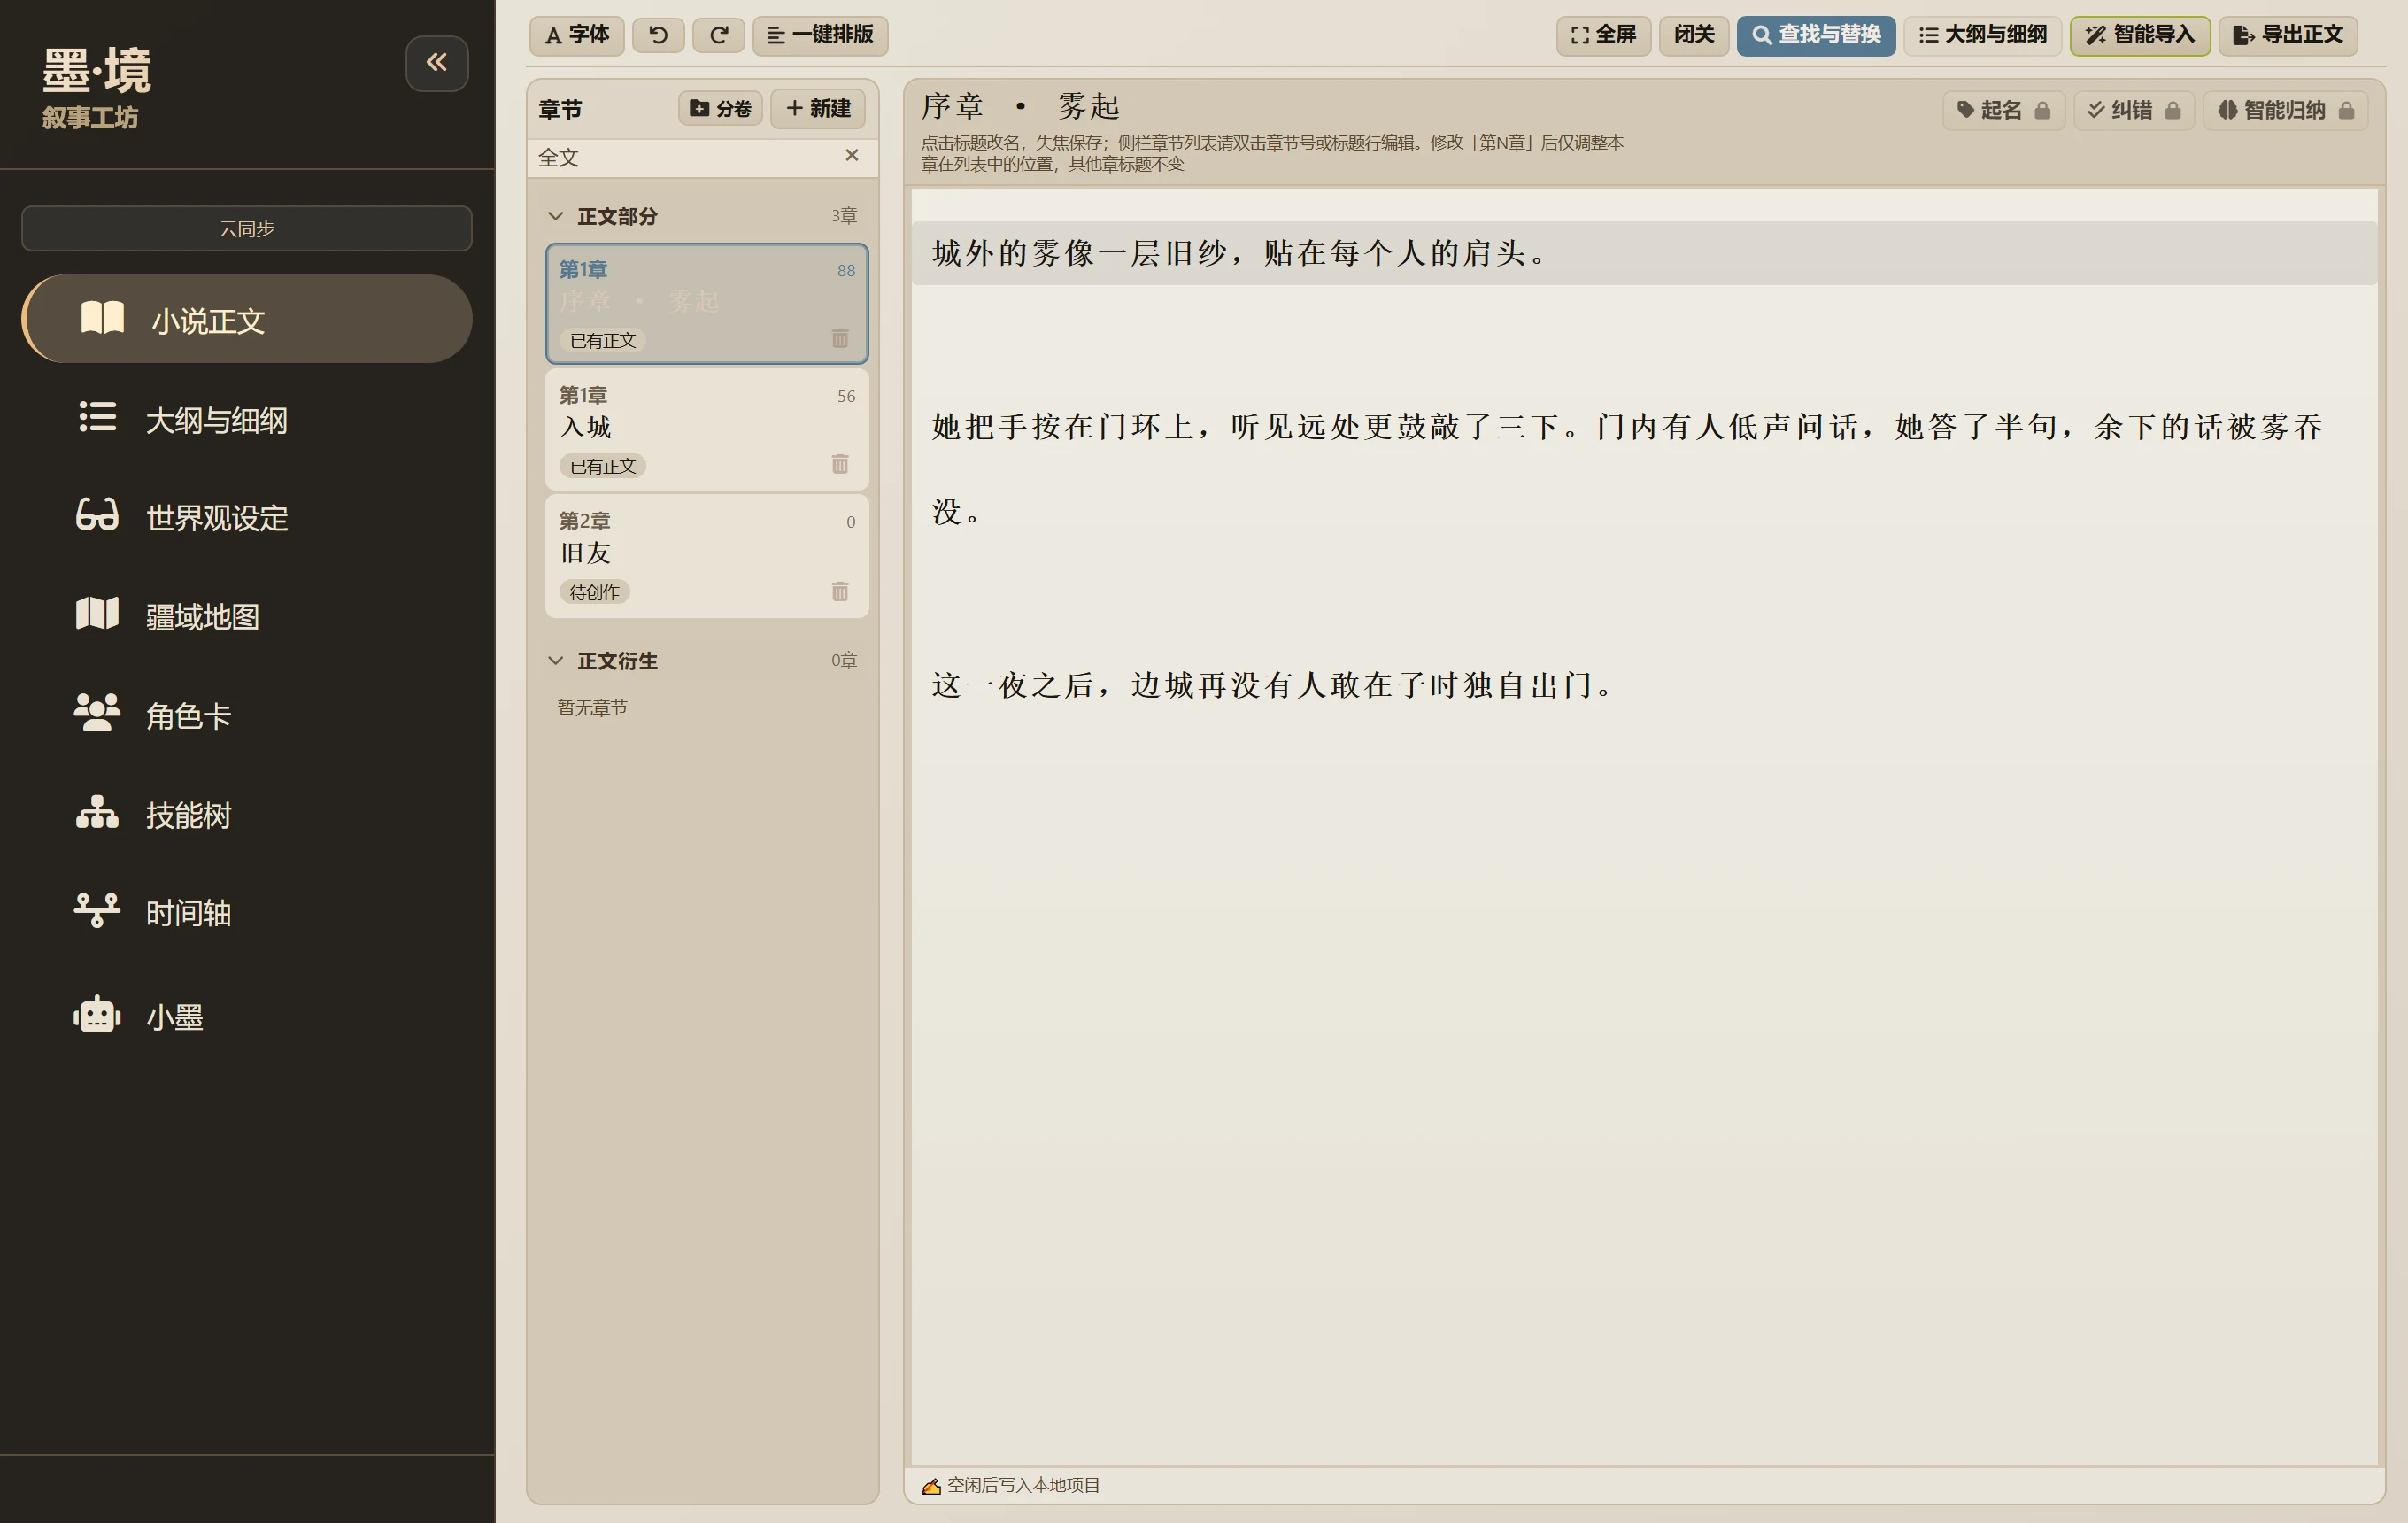Click 智能导入 in the toolbar
The image size is (2408, 1523).
coord(2140,35)
